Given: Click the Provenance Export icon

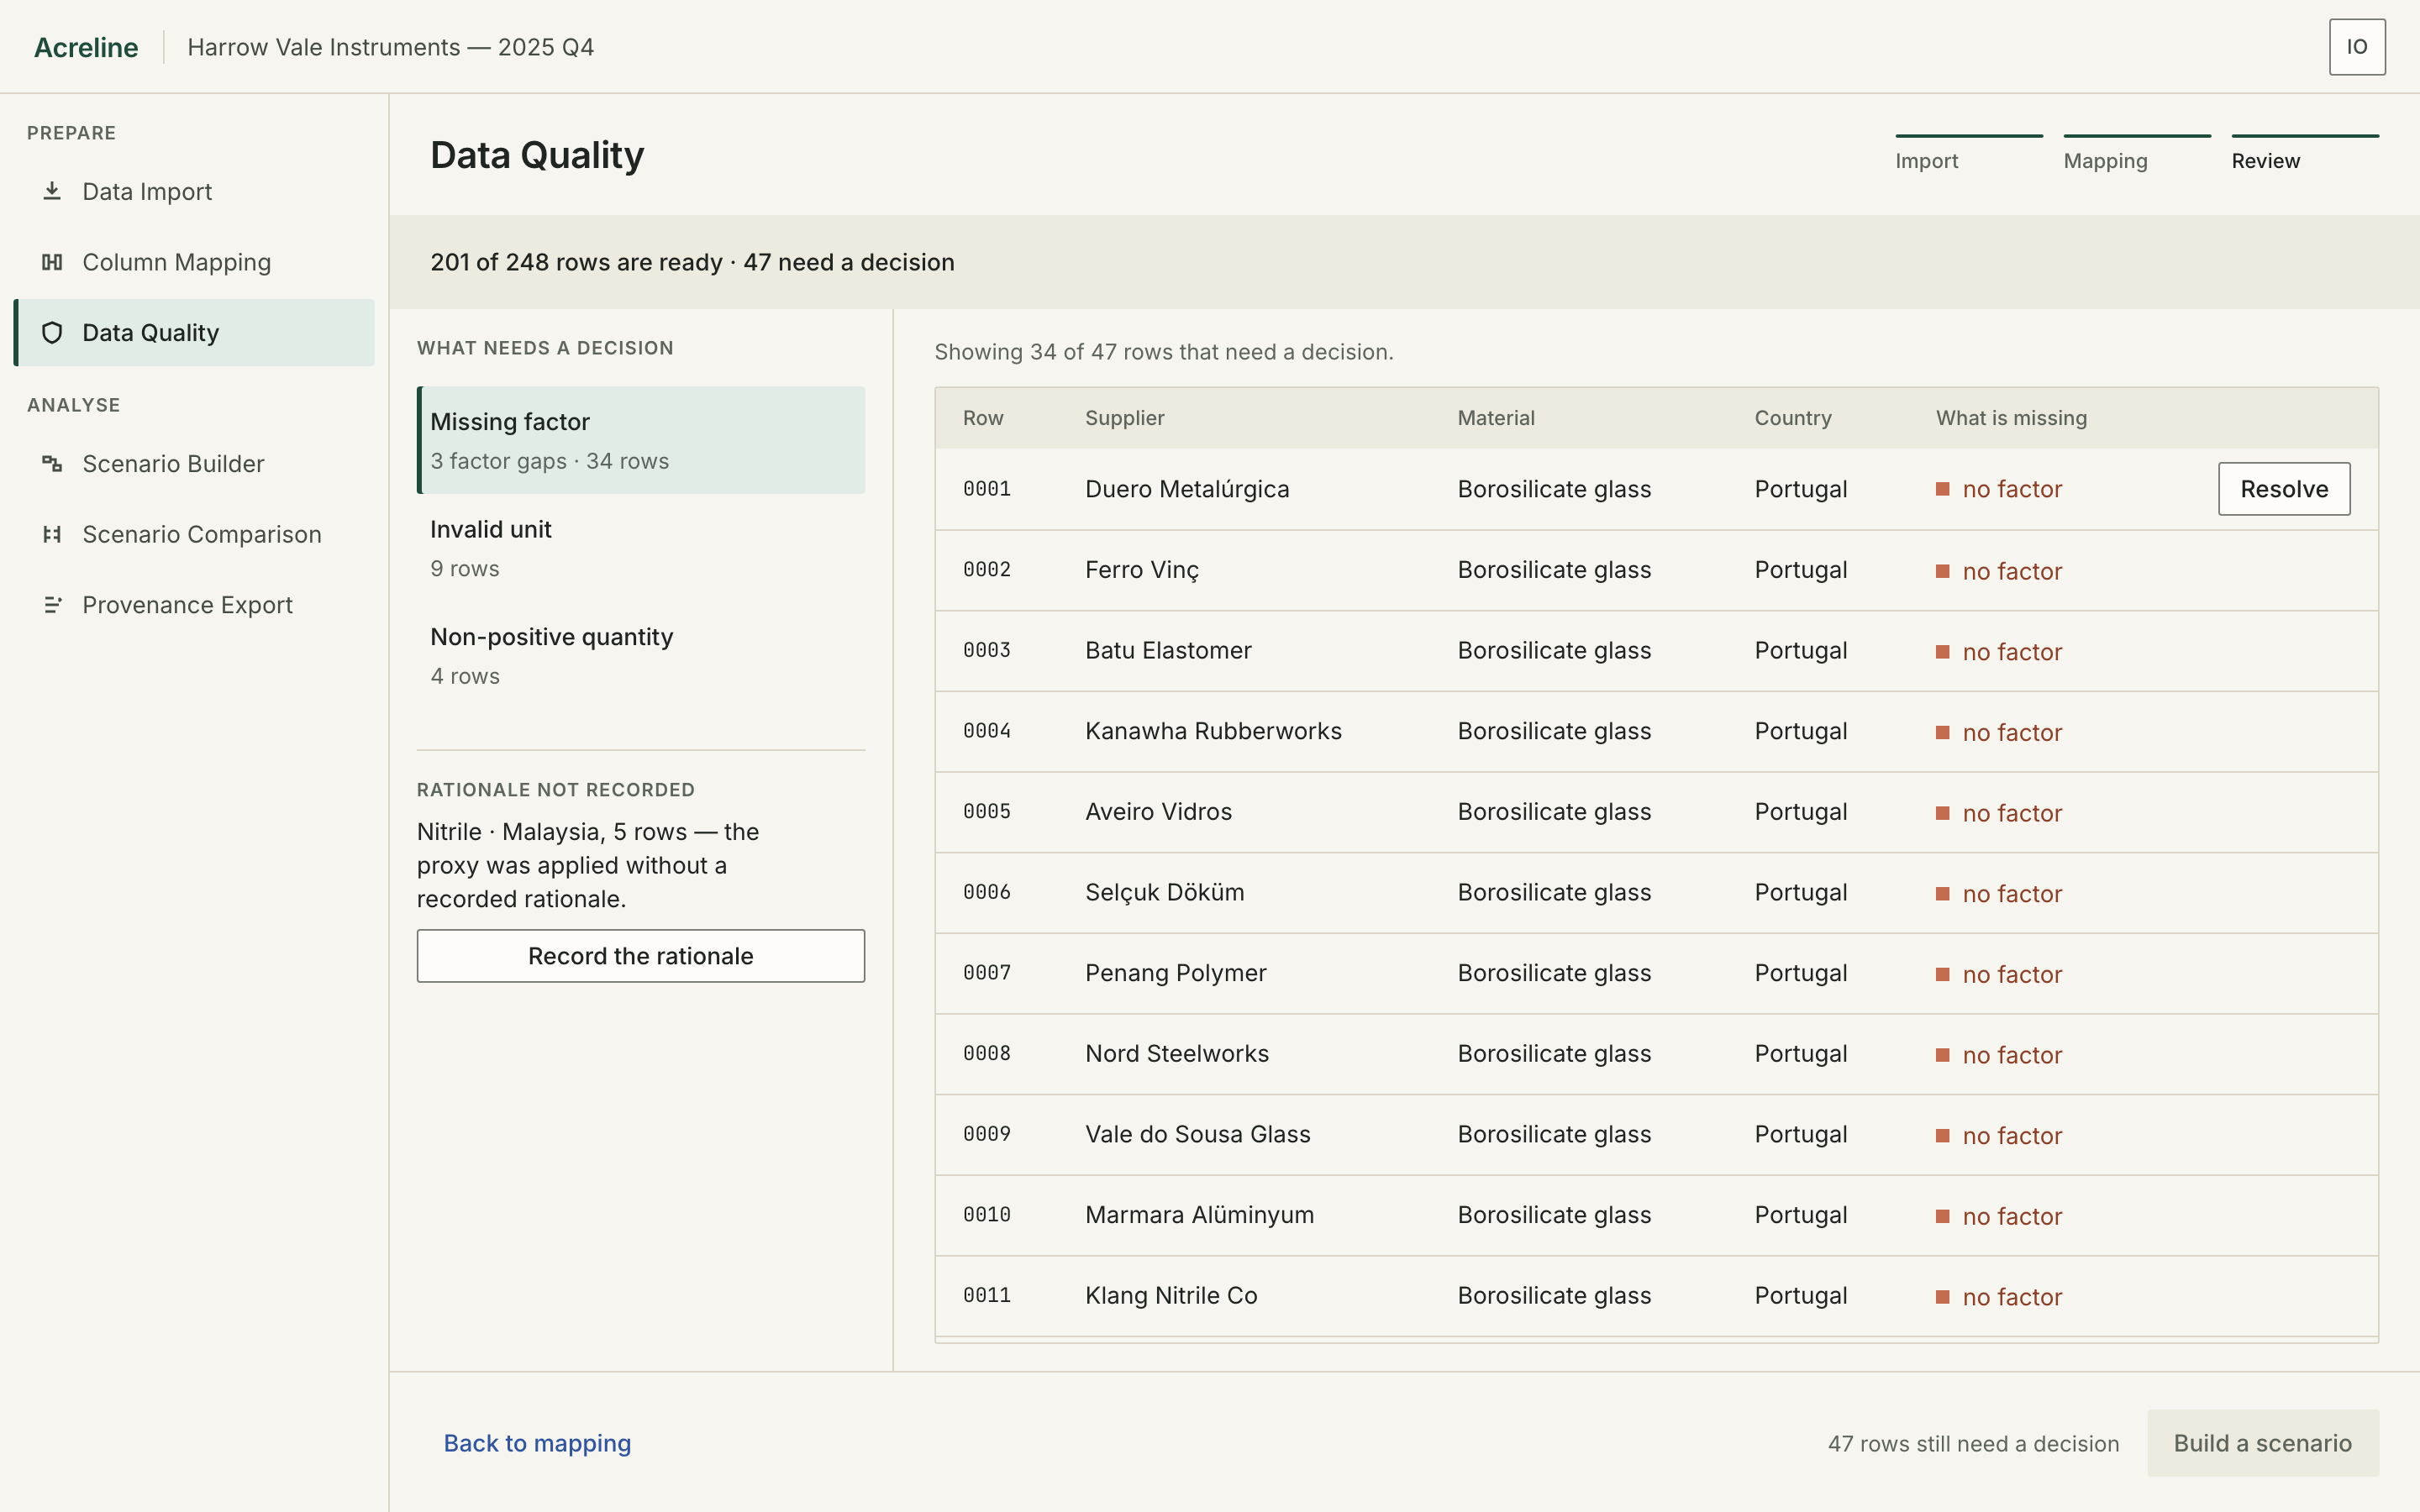Looking at the screenshot, I should [x=52, y=605].
